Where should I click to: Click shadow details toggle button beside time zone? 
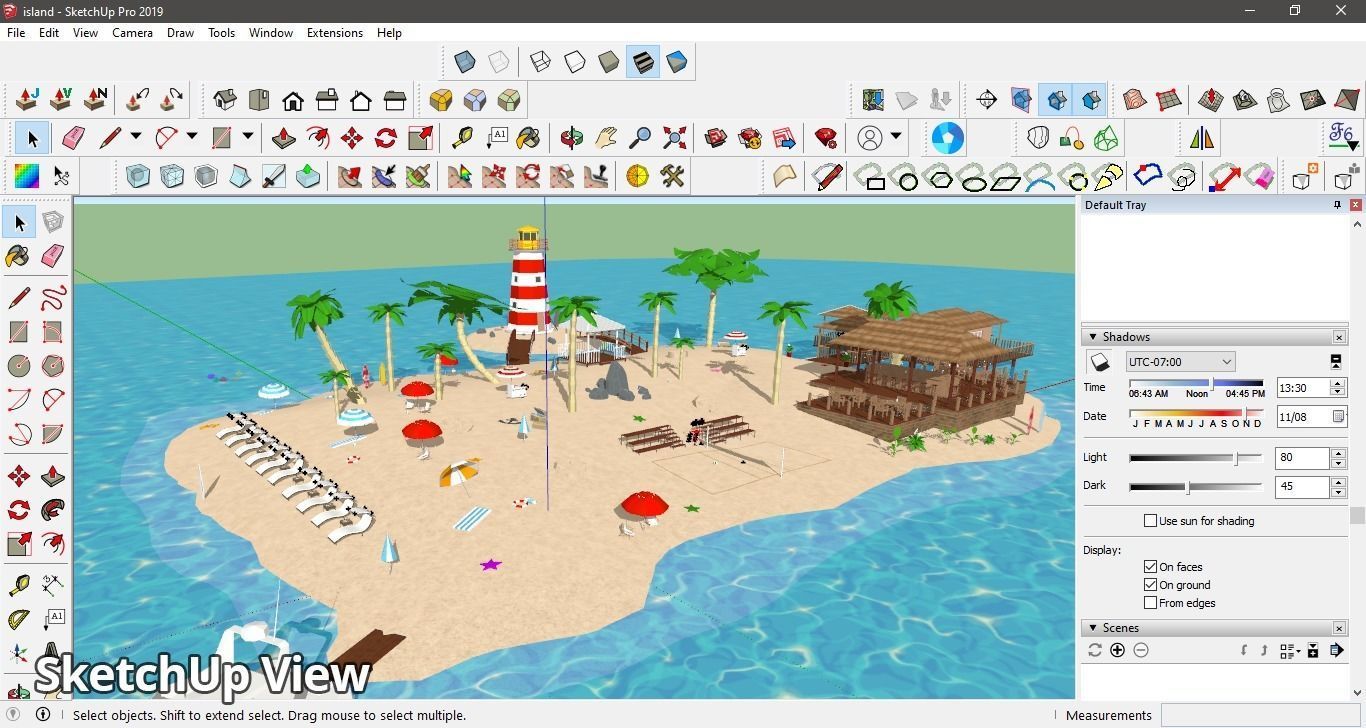[x=1336, y=361]
